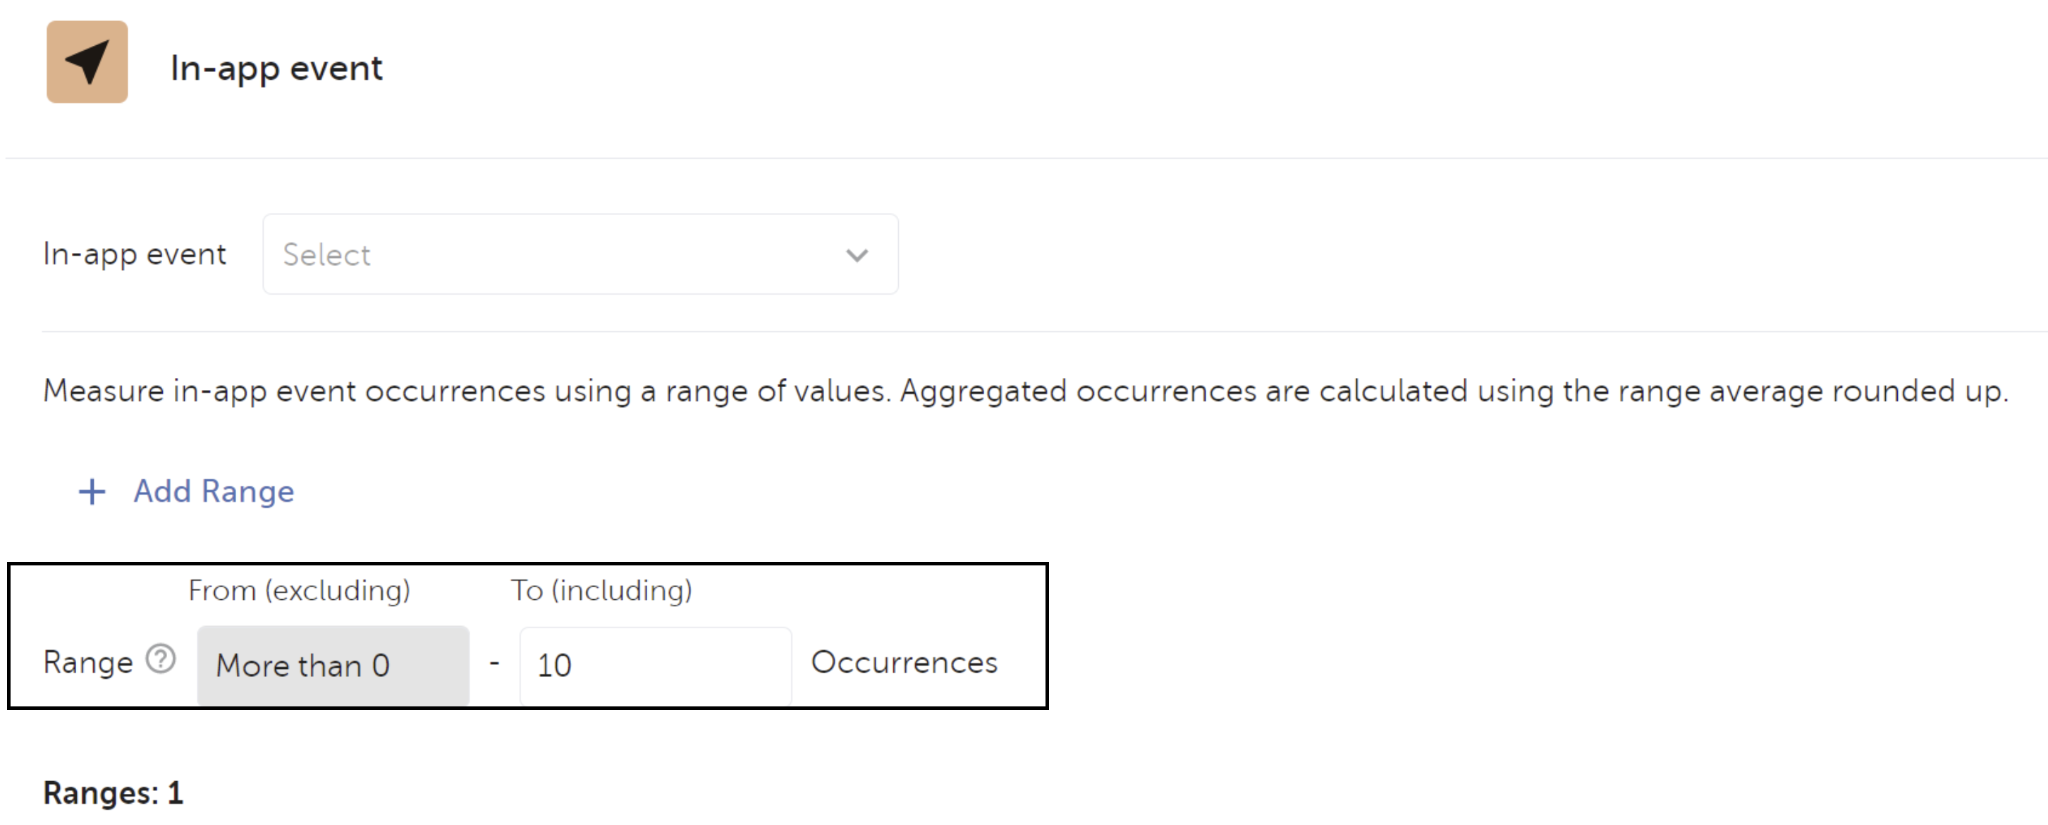Expand the In-app event dropdown chevron

click(x=856, y=255)
